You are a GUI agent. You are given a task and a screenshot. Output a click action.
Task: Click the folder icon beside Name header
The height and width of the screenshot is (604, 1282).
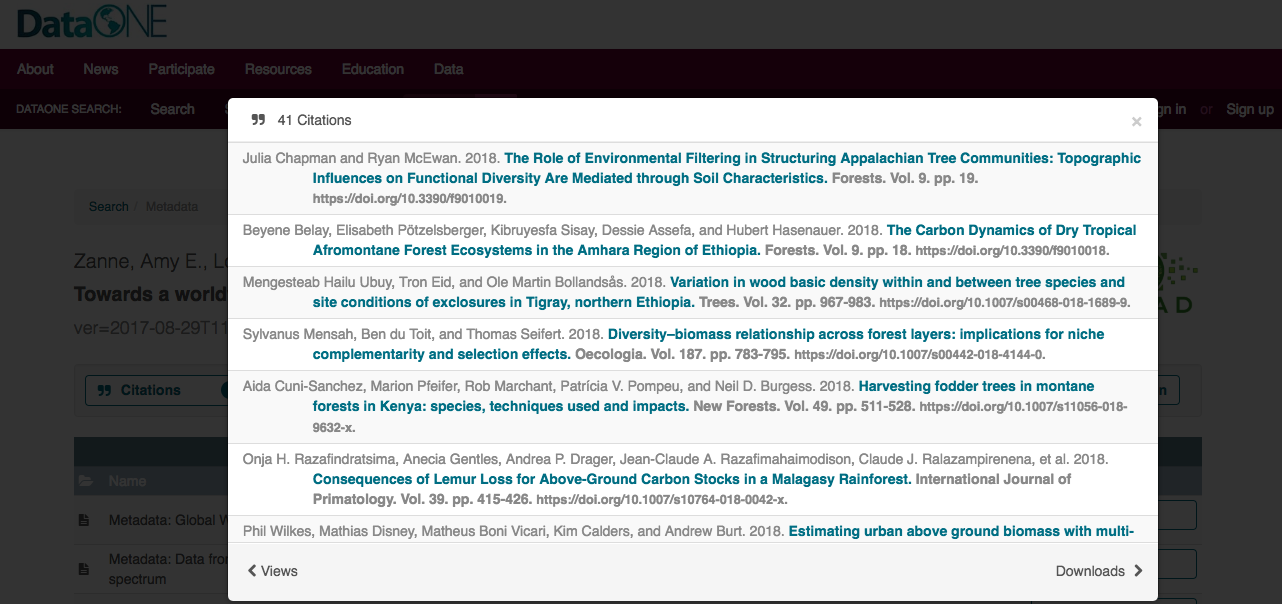(x=86, y=481)
